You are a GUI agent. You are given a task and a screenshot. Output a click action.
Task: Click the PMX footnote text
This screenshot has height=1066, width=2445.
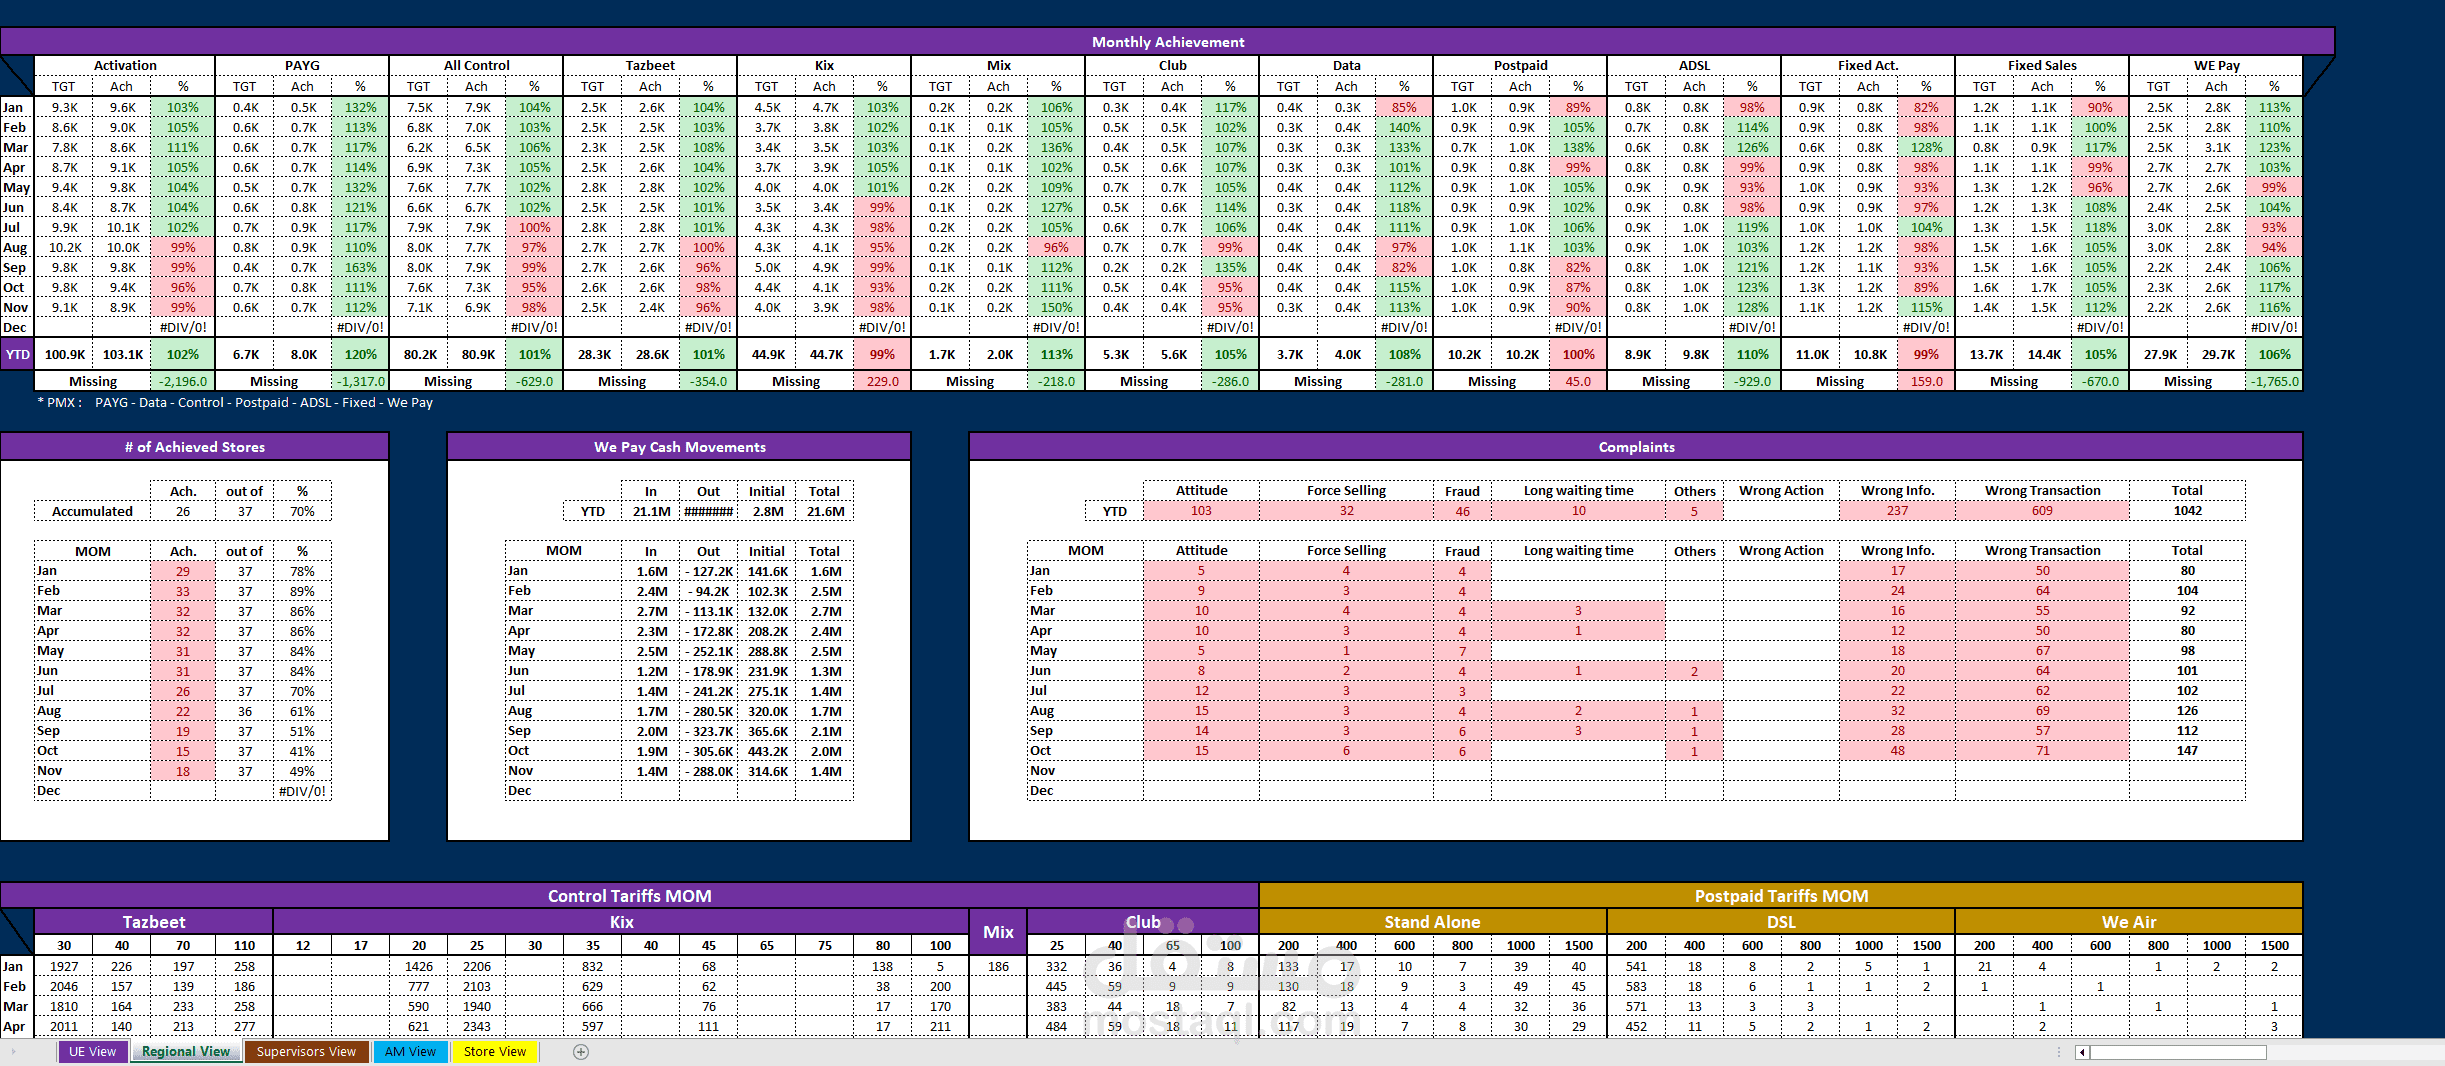[x=236, y=402]
